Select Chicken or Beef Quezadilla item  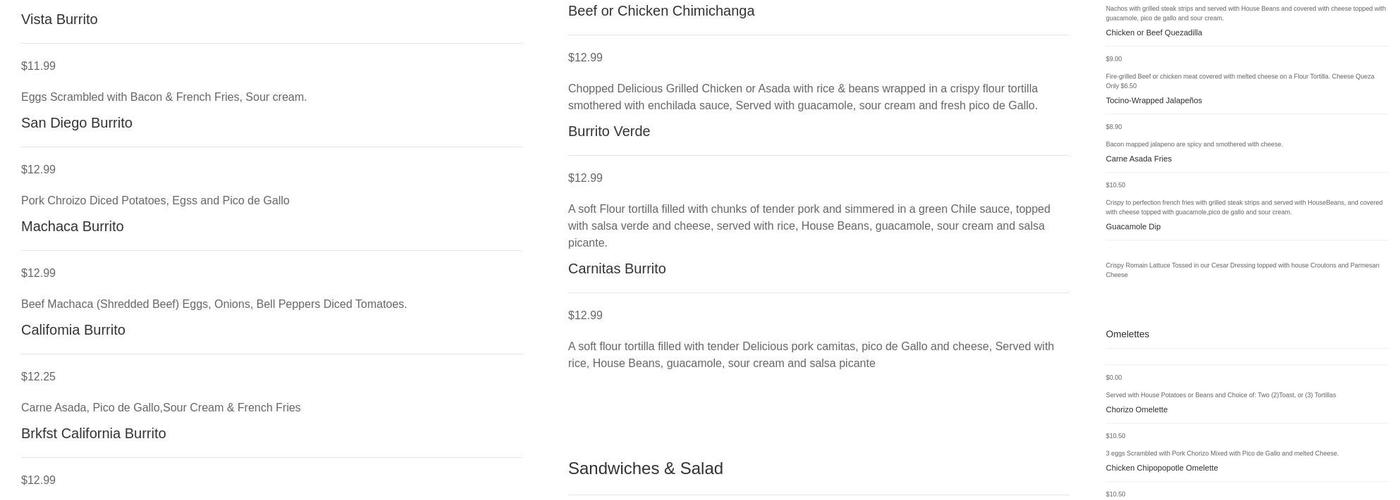[x=1154, y=33]
